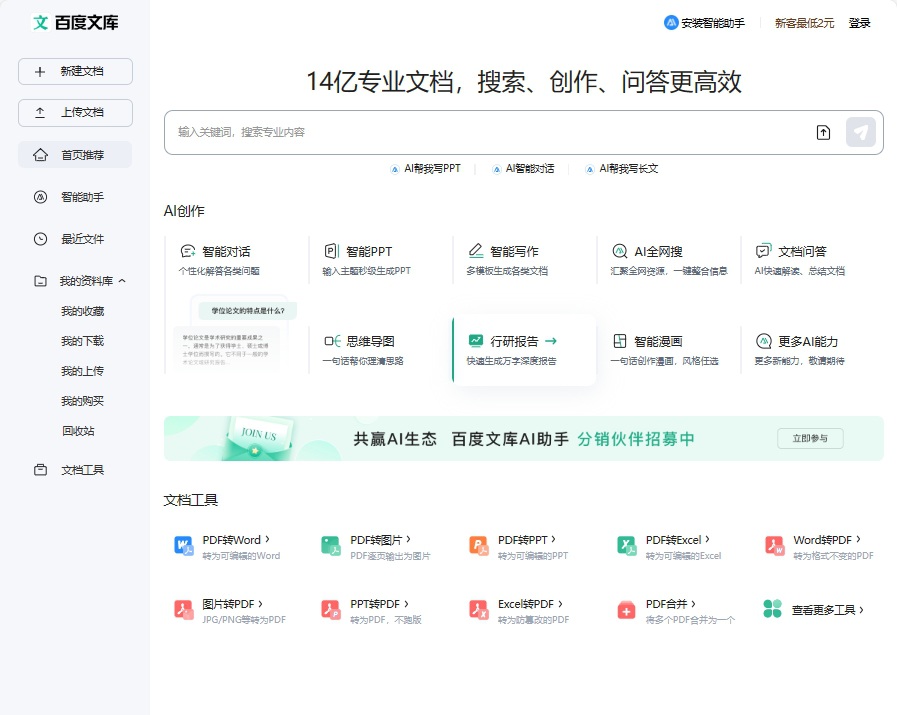Open the 行研报告 arrow link
The height and width of the screenshot is (715, 897).
pos(551,341)
